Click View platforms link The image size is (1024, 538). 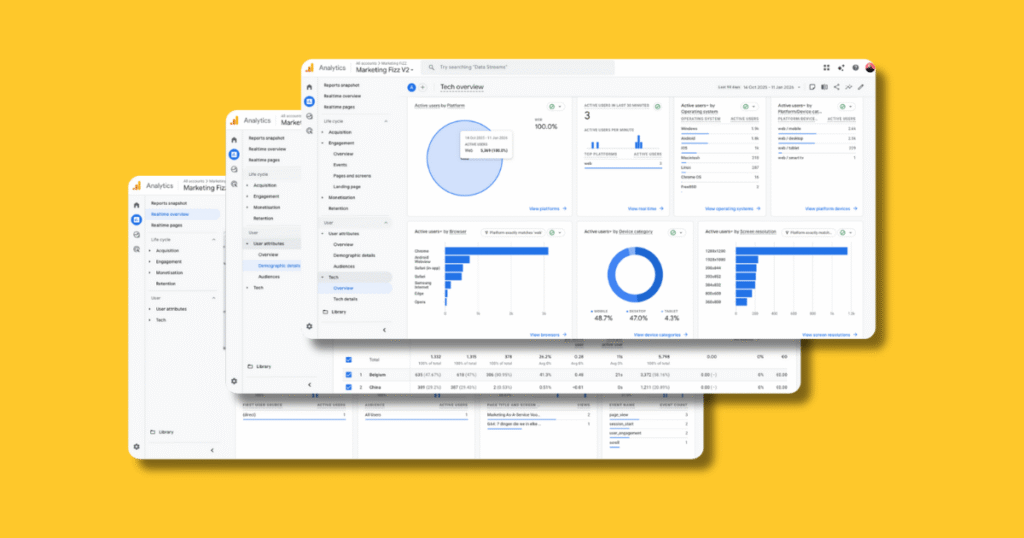coord(547,209)
